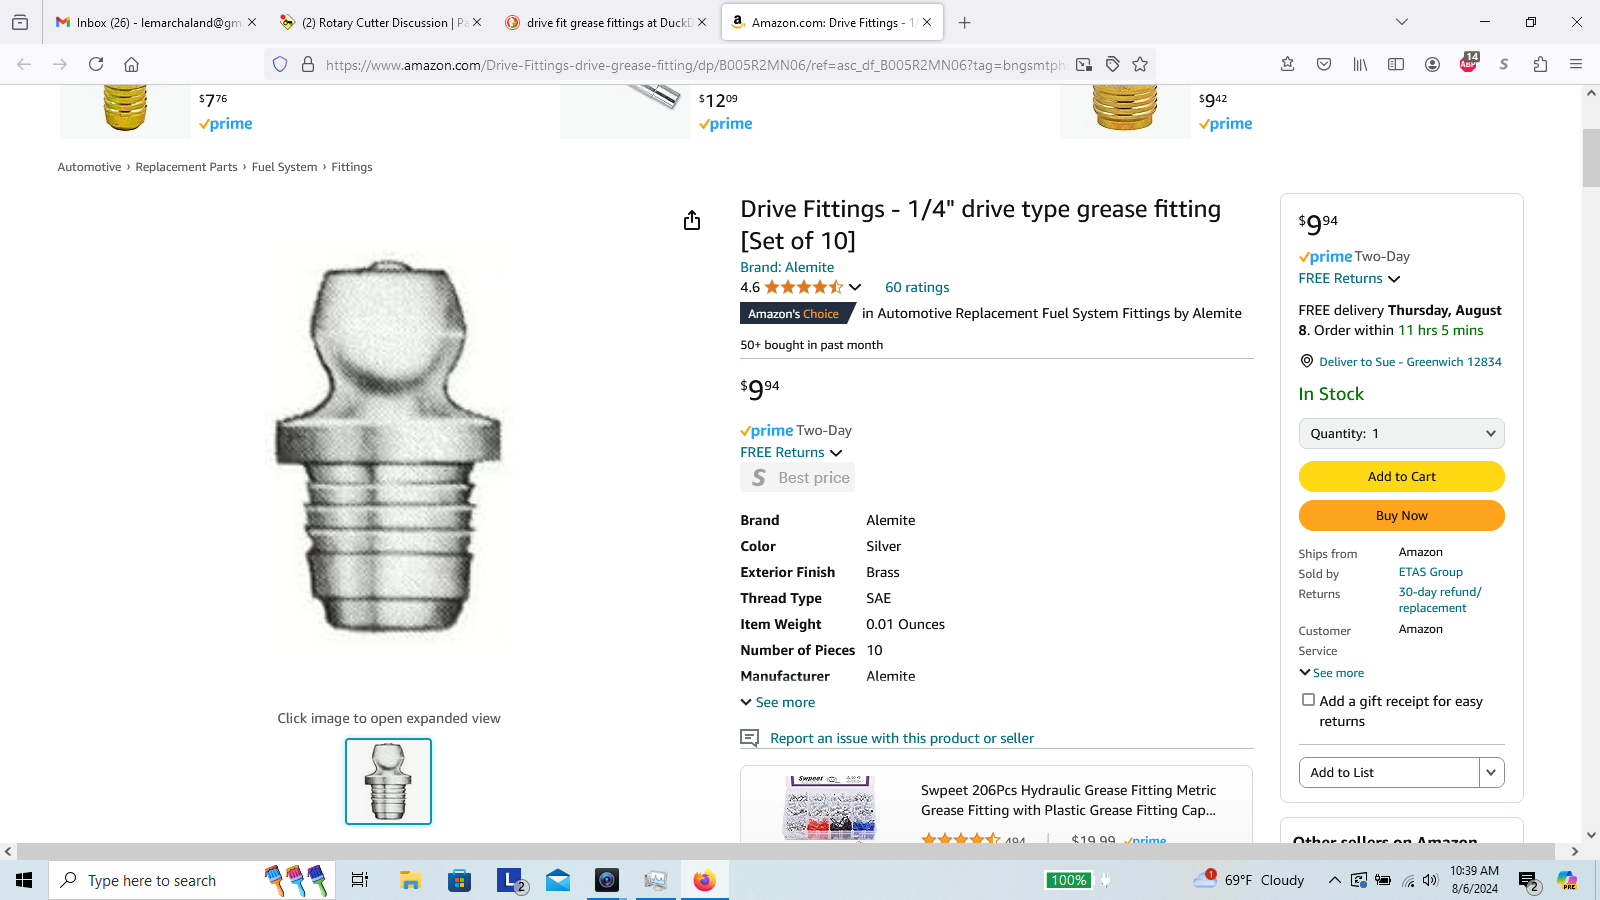This screenshot has height=900, width=1600.
Task: Select the grease fitting image thumbnail
Action: pos(388,781)
